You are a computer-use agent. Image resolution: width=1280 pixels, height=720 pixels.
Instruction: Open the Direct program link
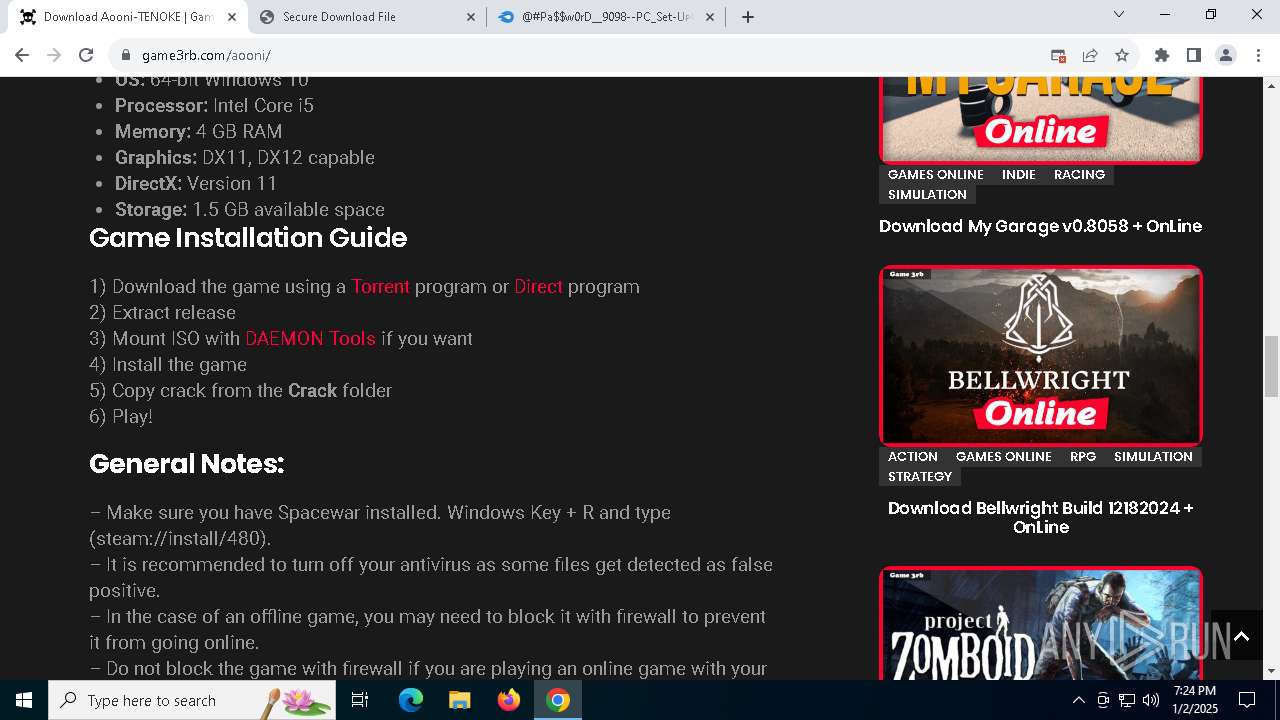coord(538,286)
